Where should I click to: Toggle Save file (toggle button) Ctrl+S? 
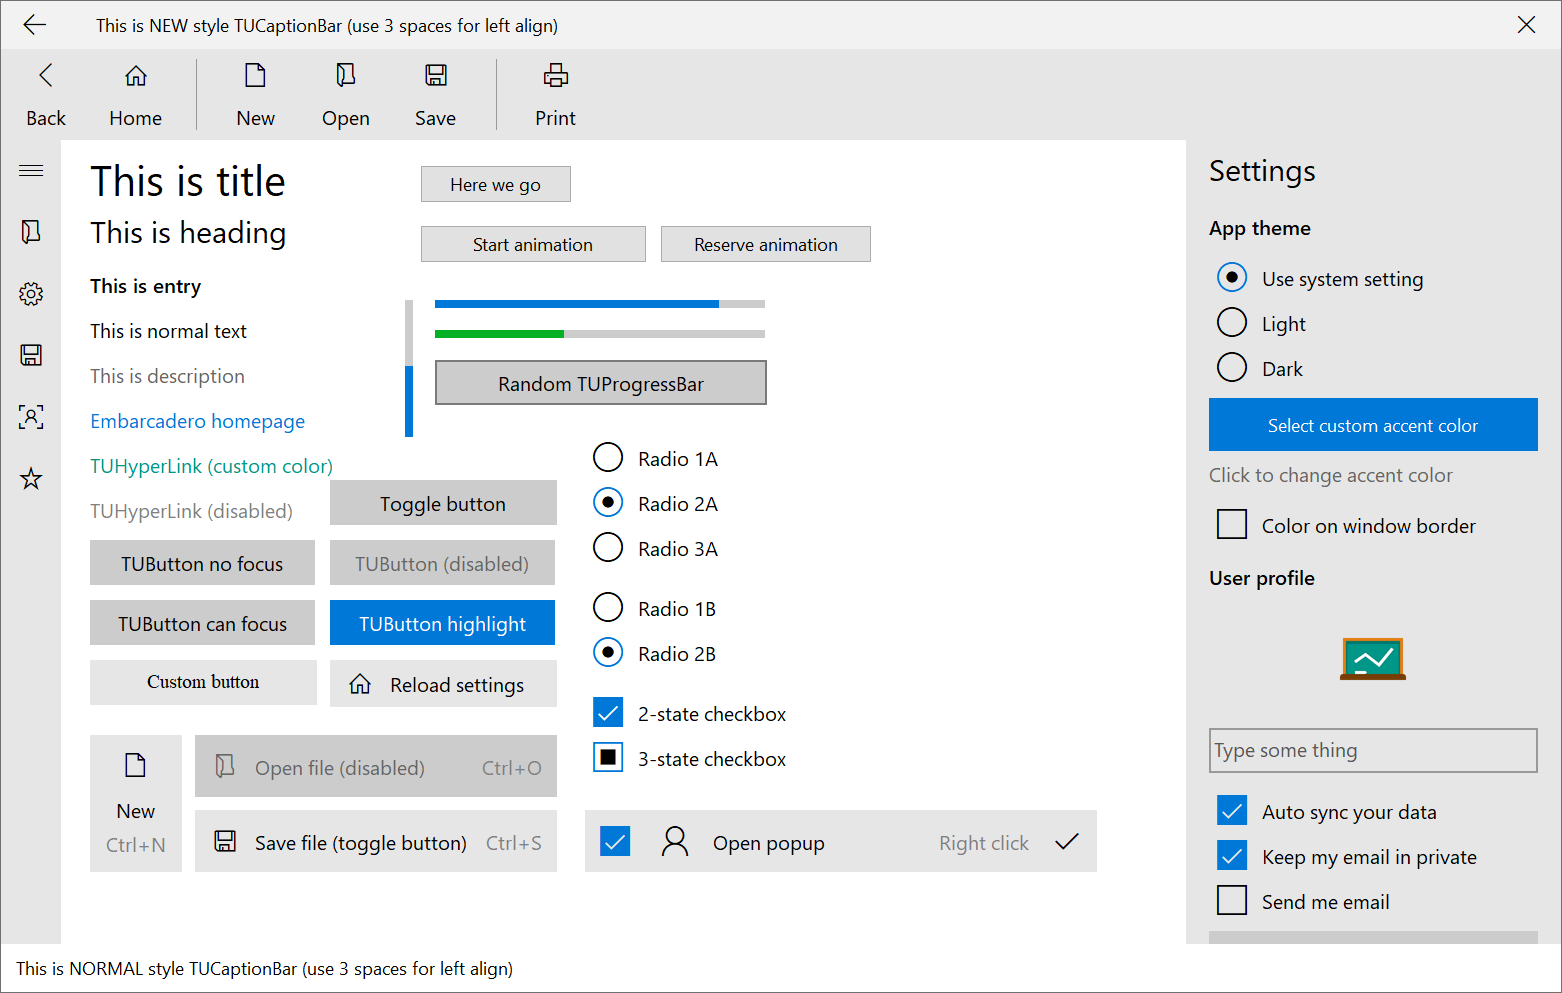pyautogui.click(x=376, y=842)
